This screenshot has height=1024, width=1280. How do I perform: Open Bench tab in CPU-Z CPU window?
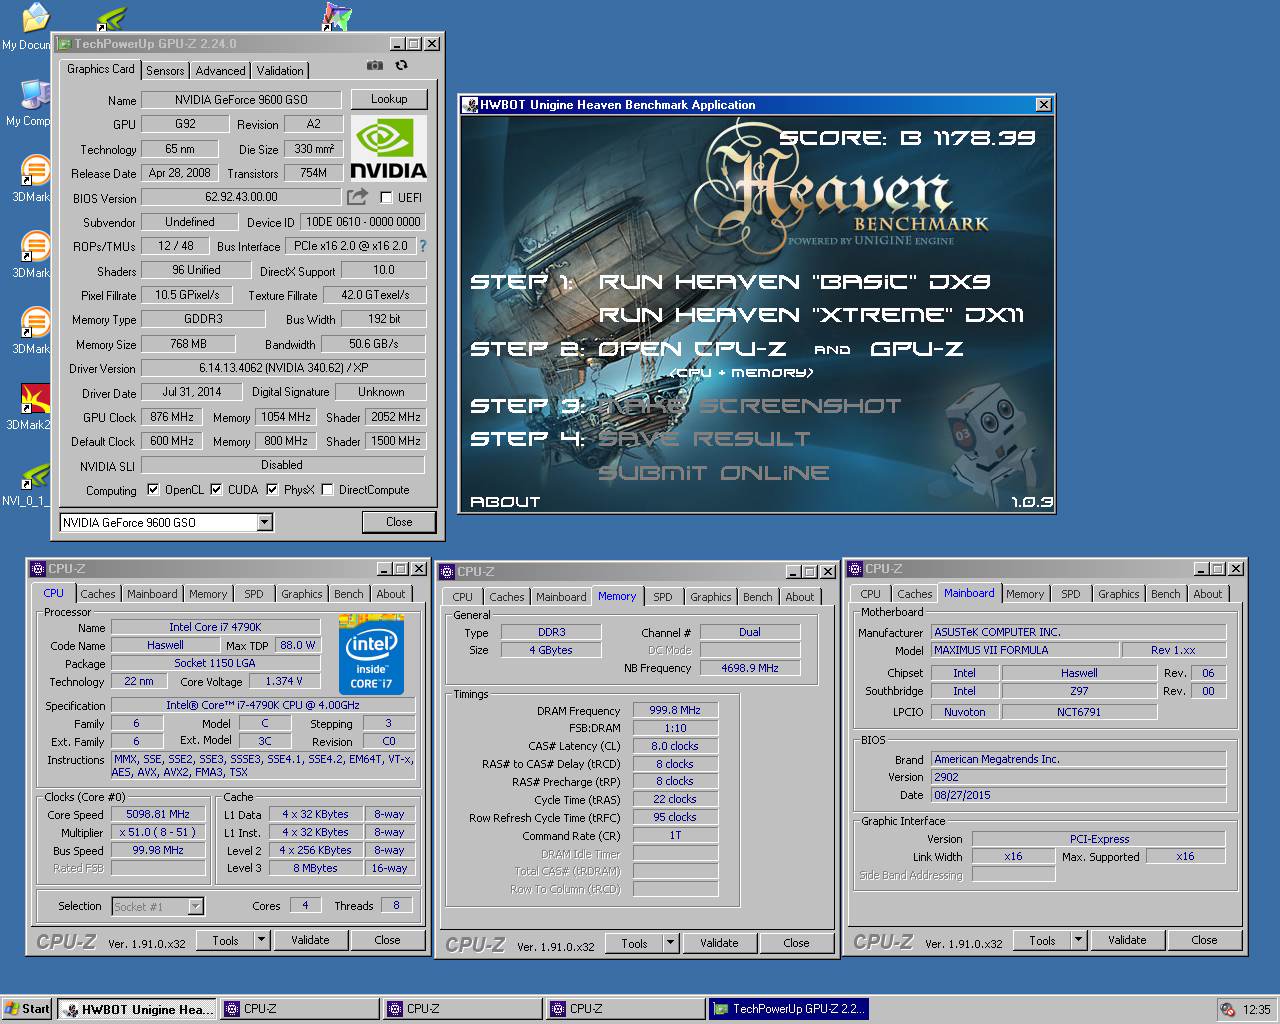click(349, 594)
